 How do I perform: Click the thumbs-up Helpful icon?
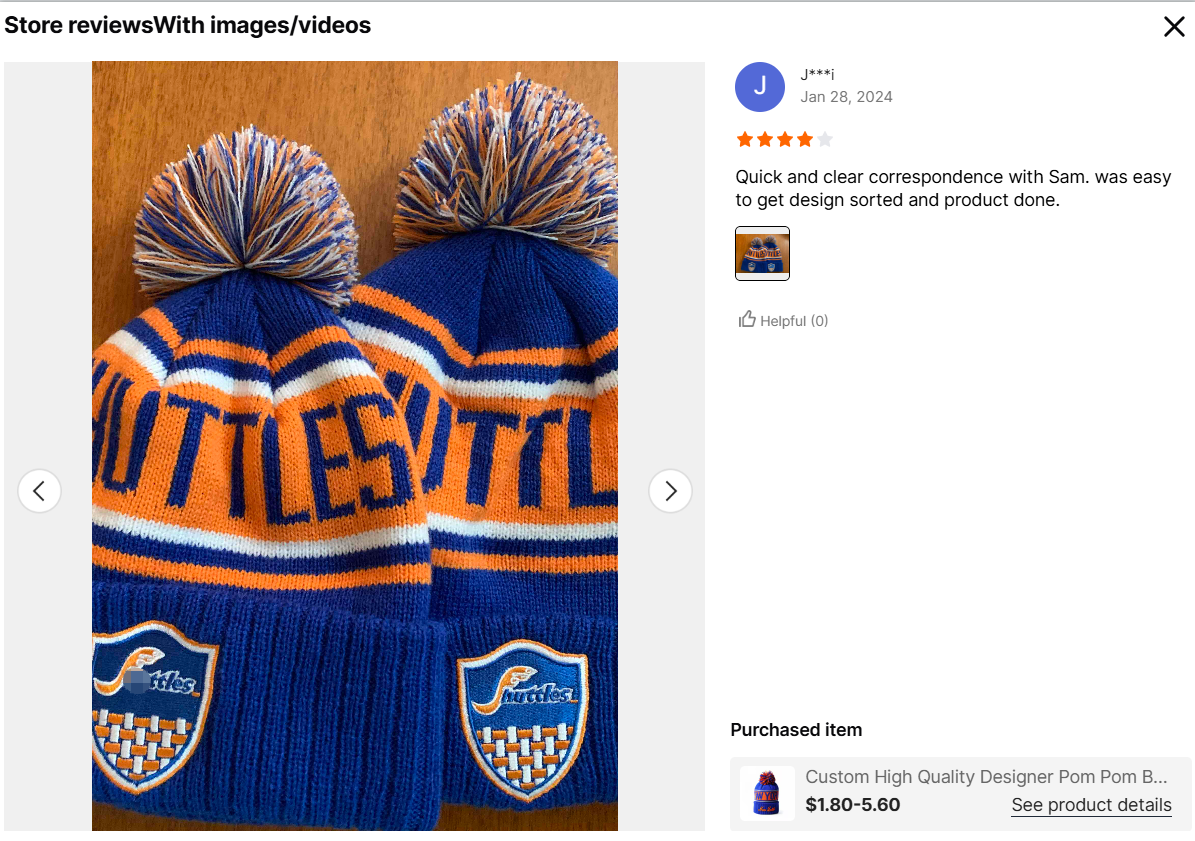pyautogui.click(x=747, y=320)
